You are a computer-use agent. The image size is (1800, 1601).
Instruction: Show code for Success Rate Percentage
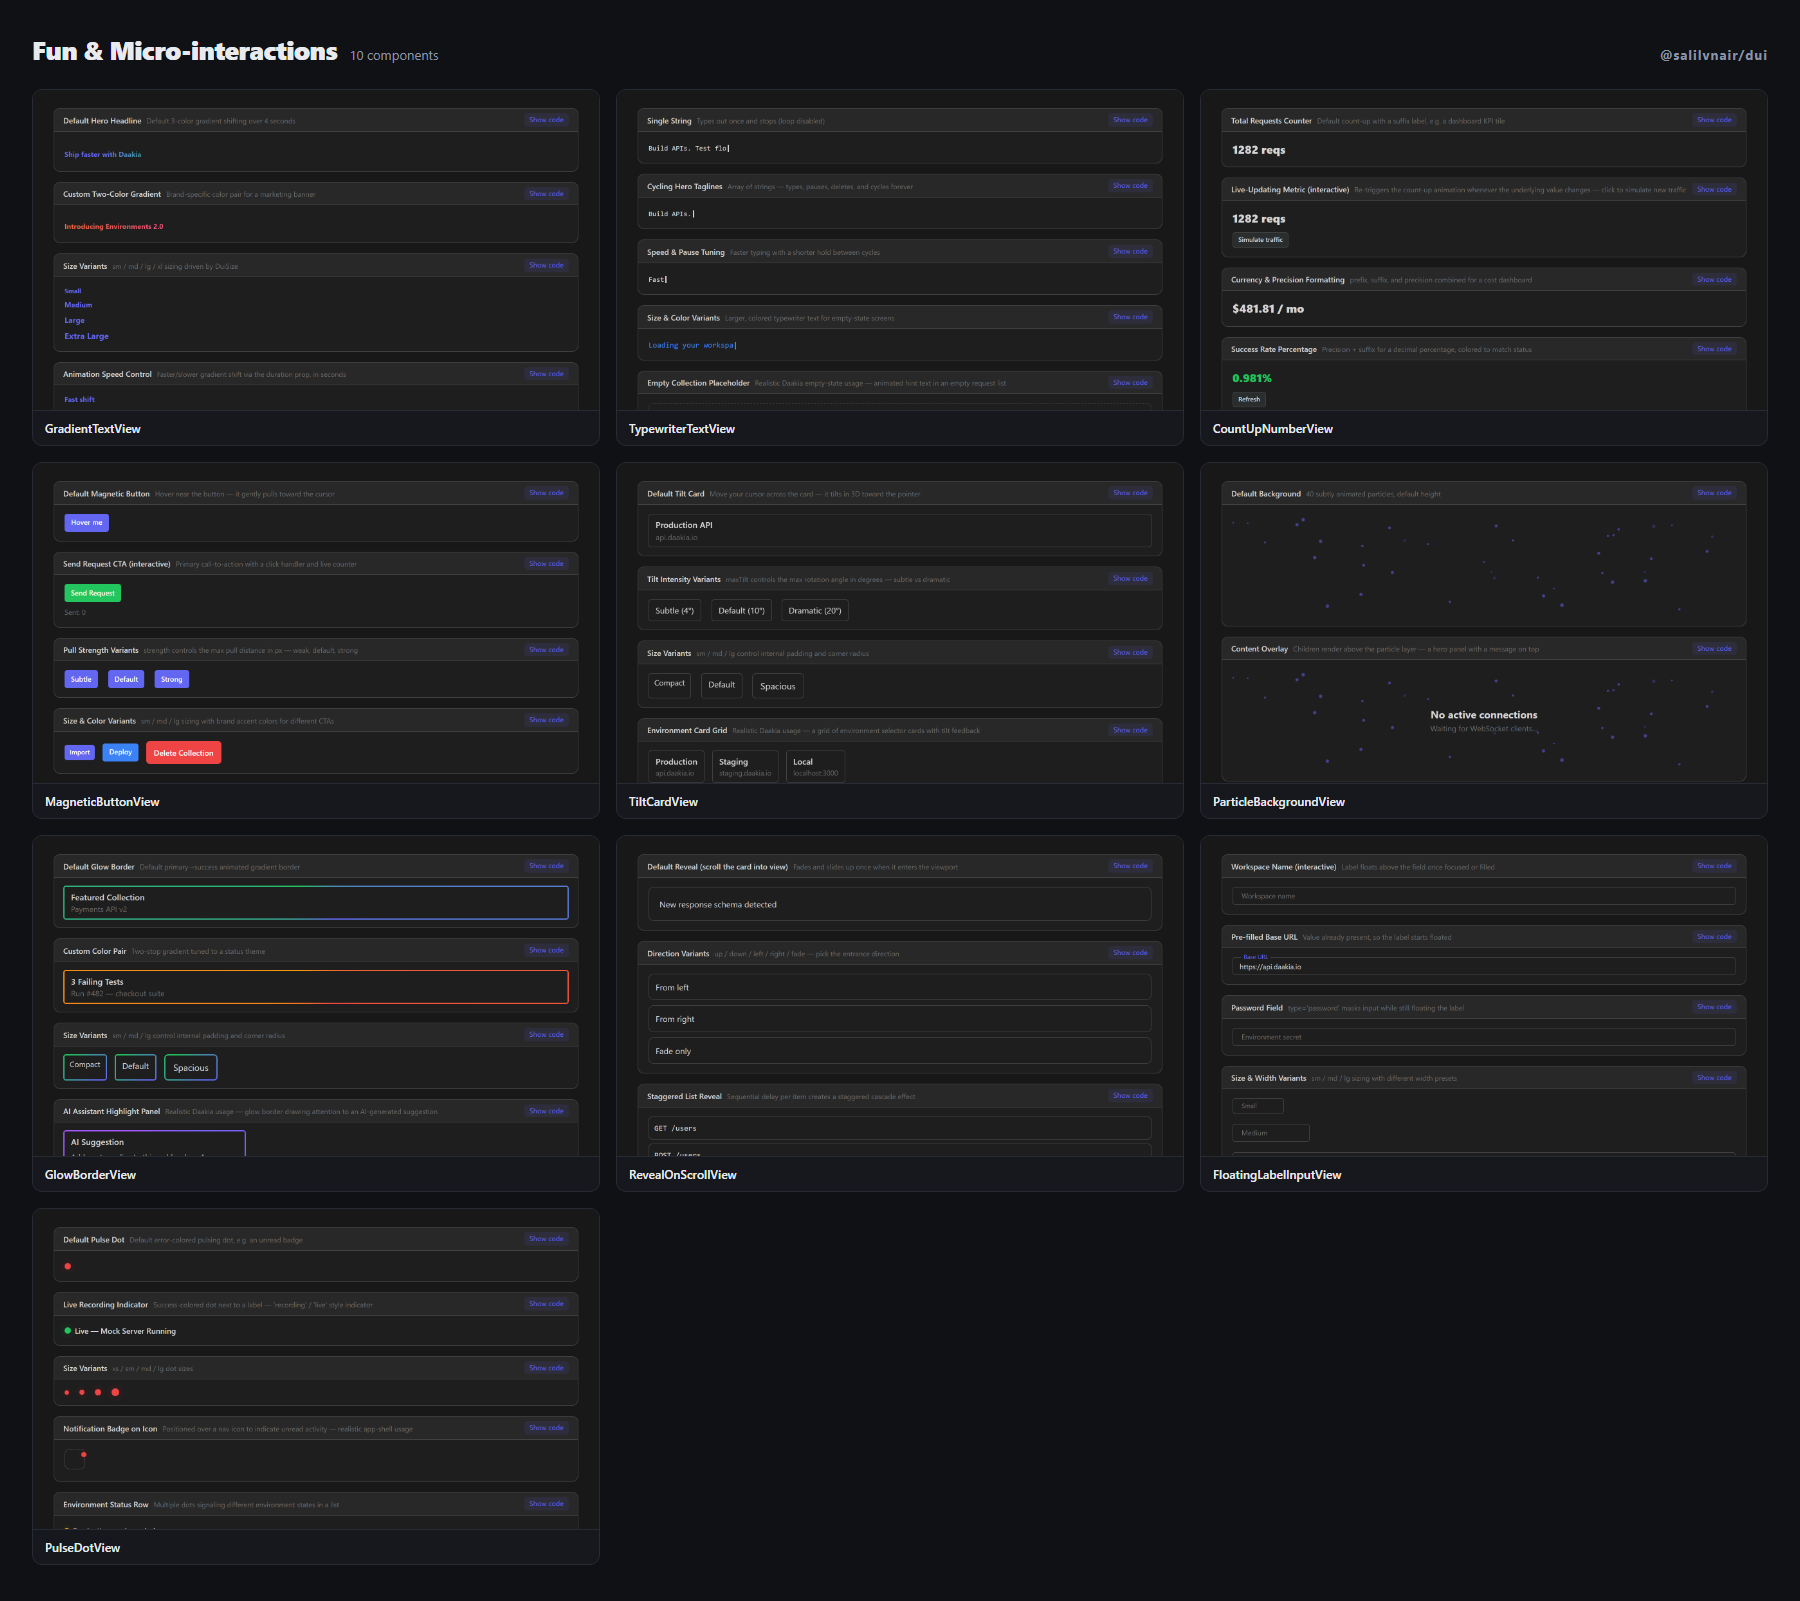point(1714,349)
